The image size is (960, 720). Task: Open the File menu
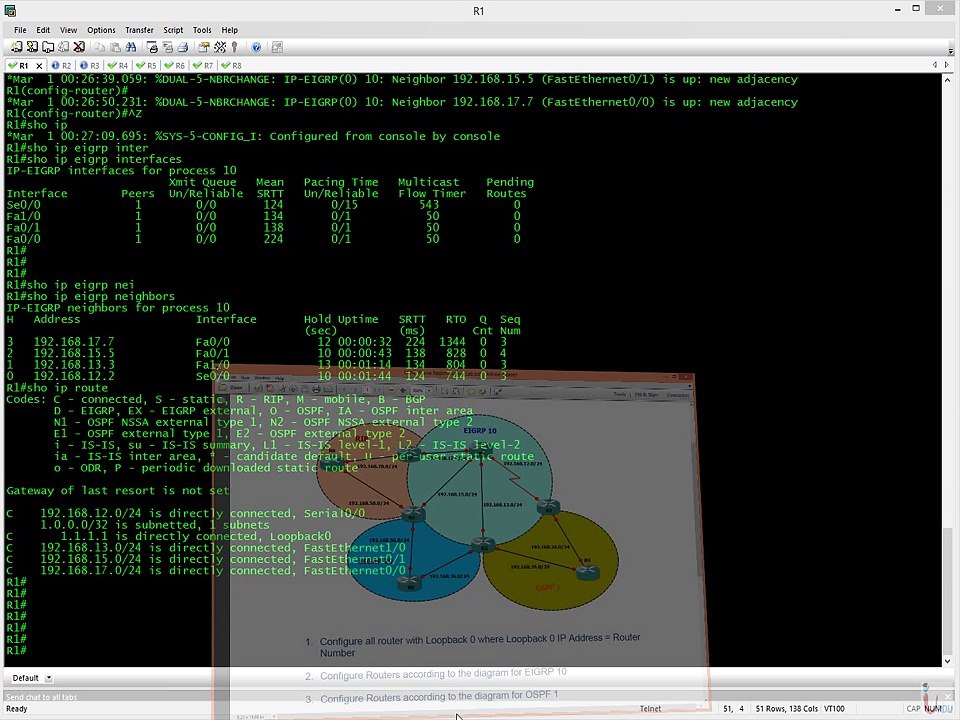[x=20, y=30]
